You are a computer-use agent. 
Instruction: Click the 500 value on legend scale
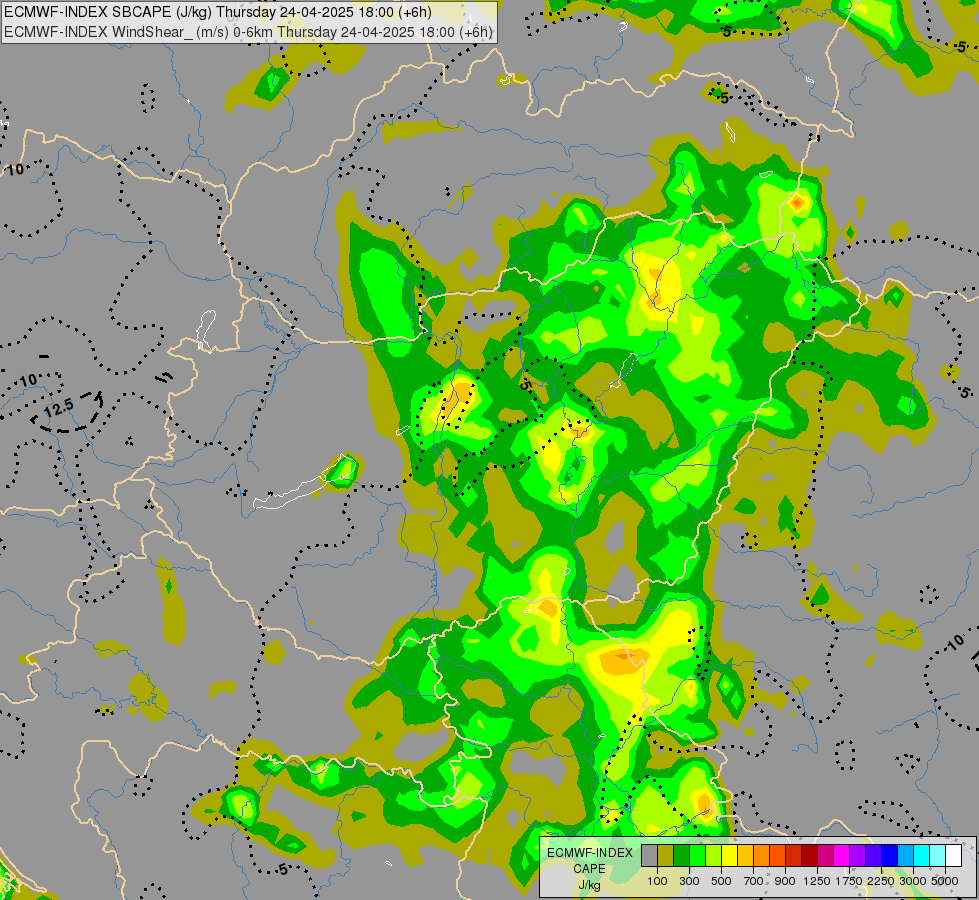click(x=721, y=881)
